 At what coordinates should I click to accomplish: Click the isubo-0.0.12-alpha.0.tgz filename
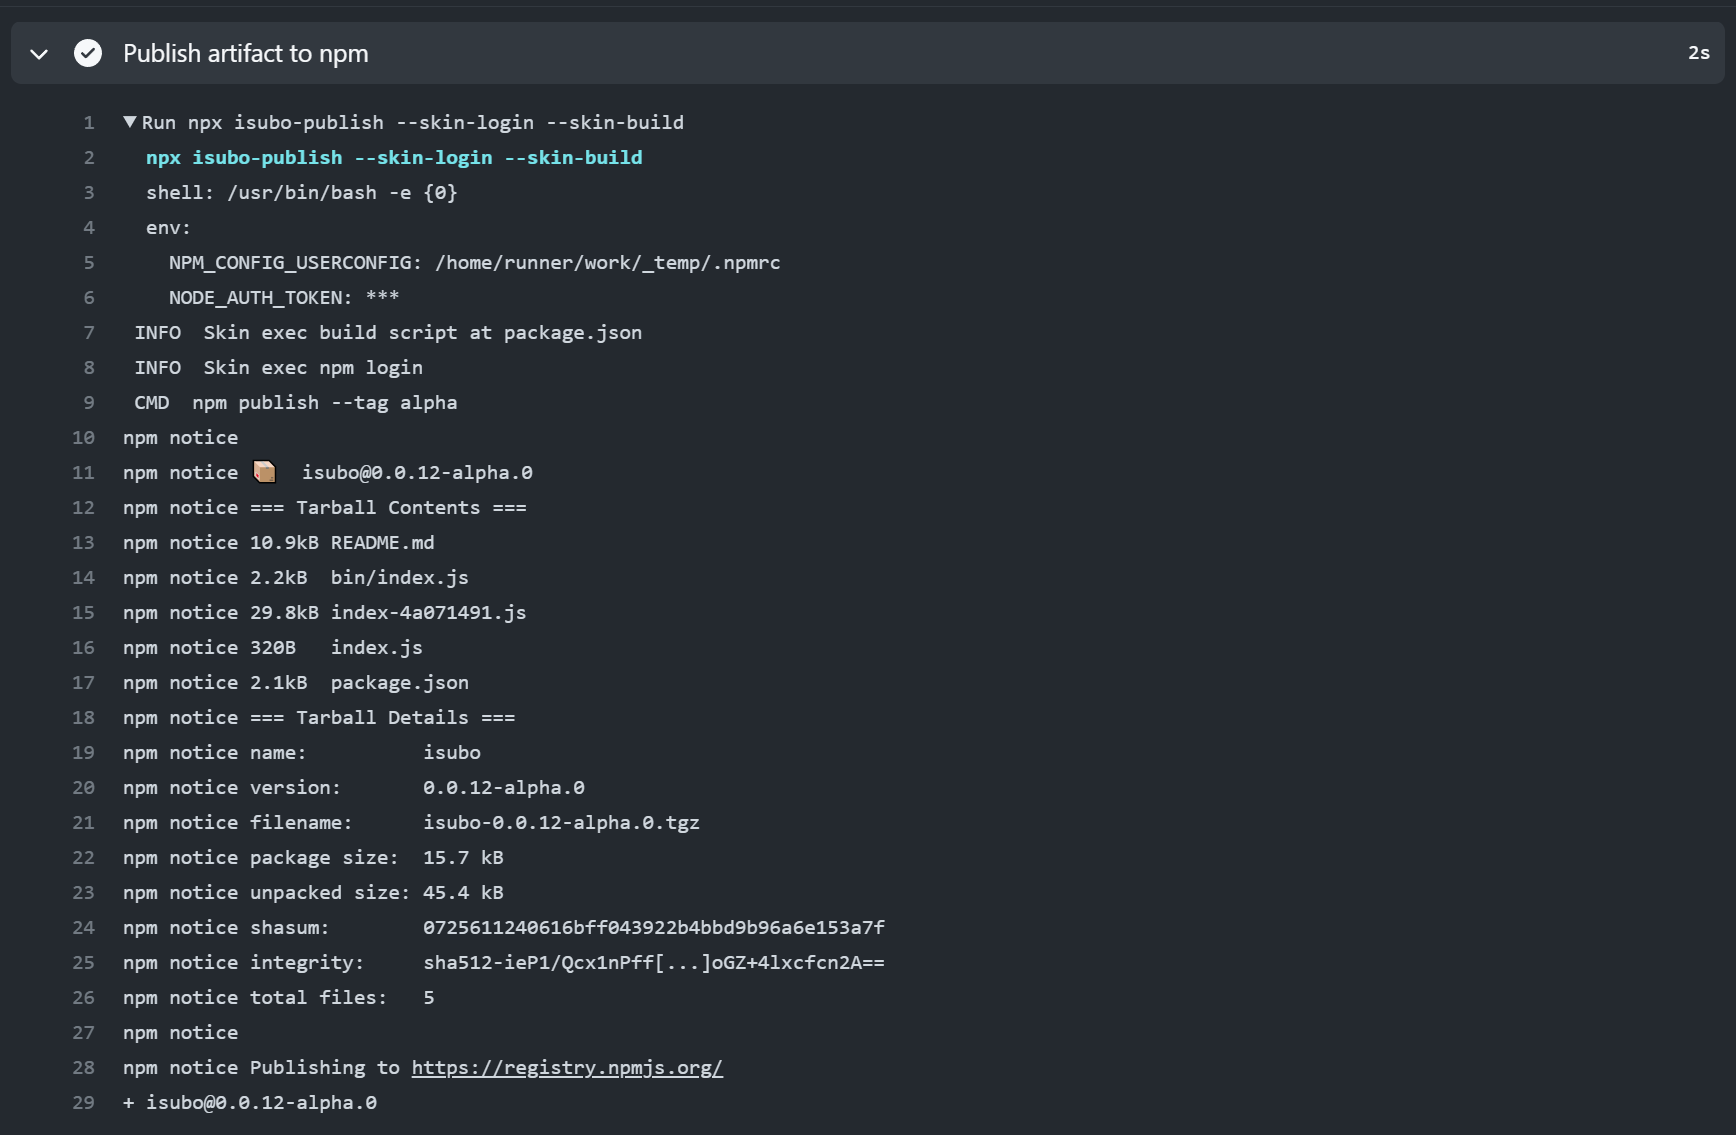pyautogui.click(x=561, y=822)
